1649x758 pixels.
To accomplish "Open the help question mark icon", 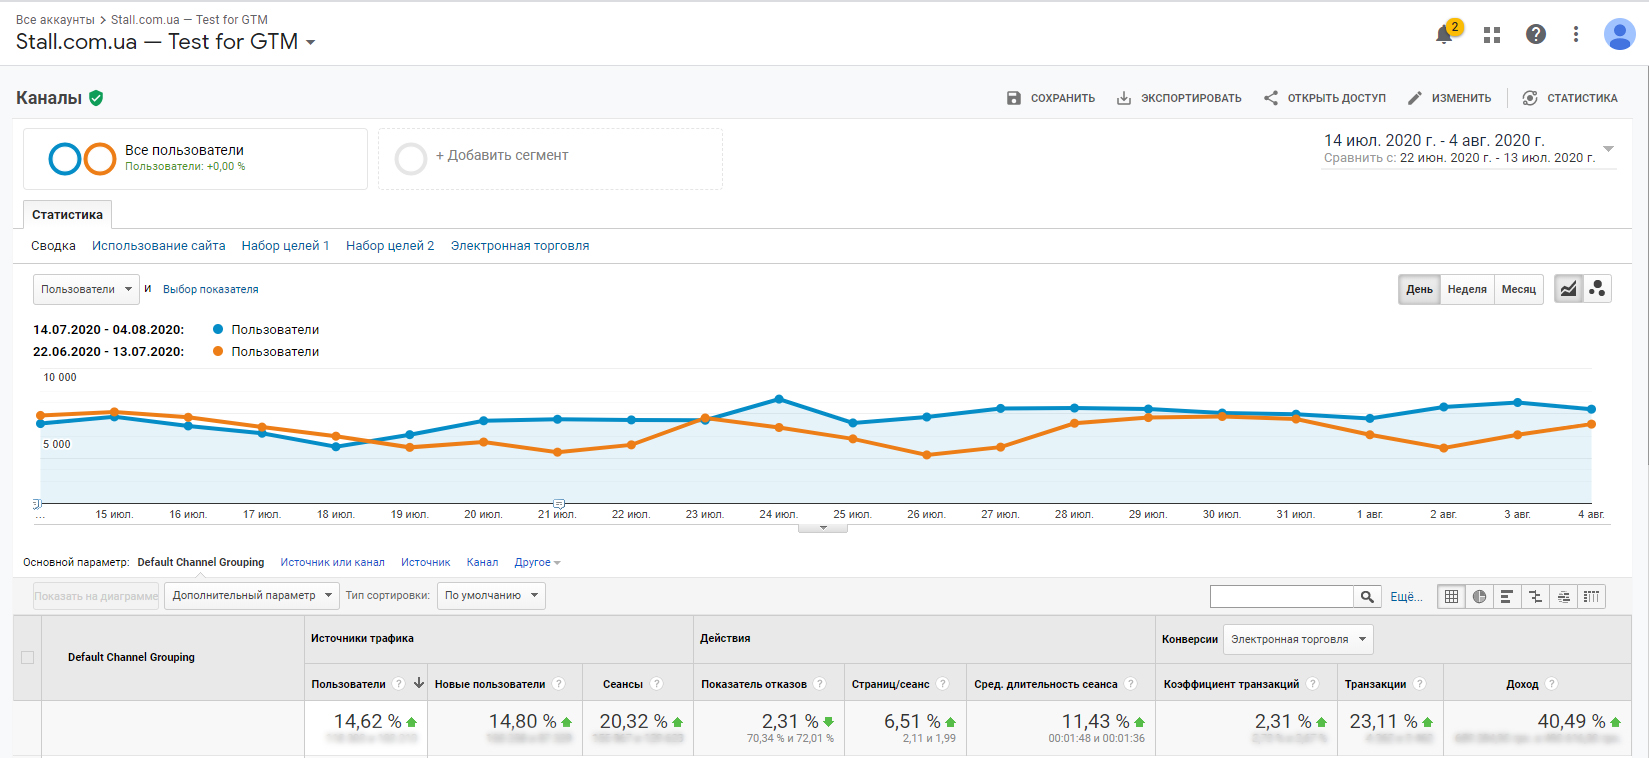I will point(1536,35).
